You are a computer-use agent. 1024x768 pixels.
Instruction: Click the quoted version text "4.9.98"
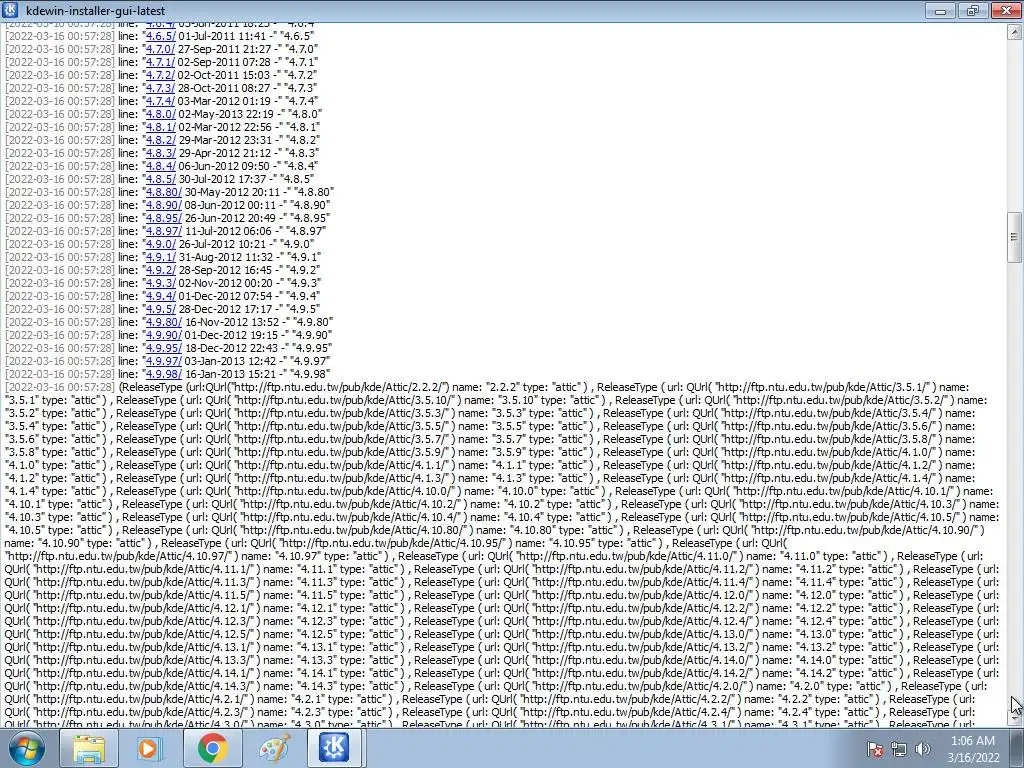(308, 374)
